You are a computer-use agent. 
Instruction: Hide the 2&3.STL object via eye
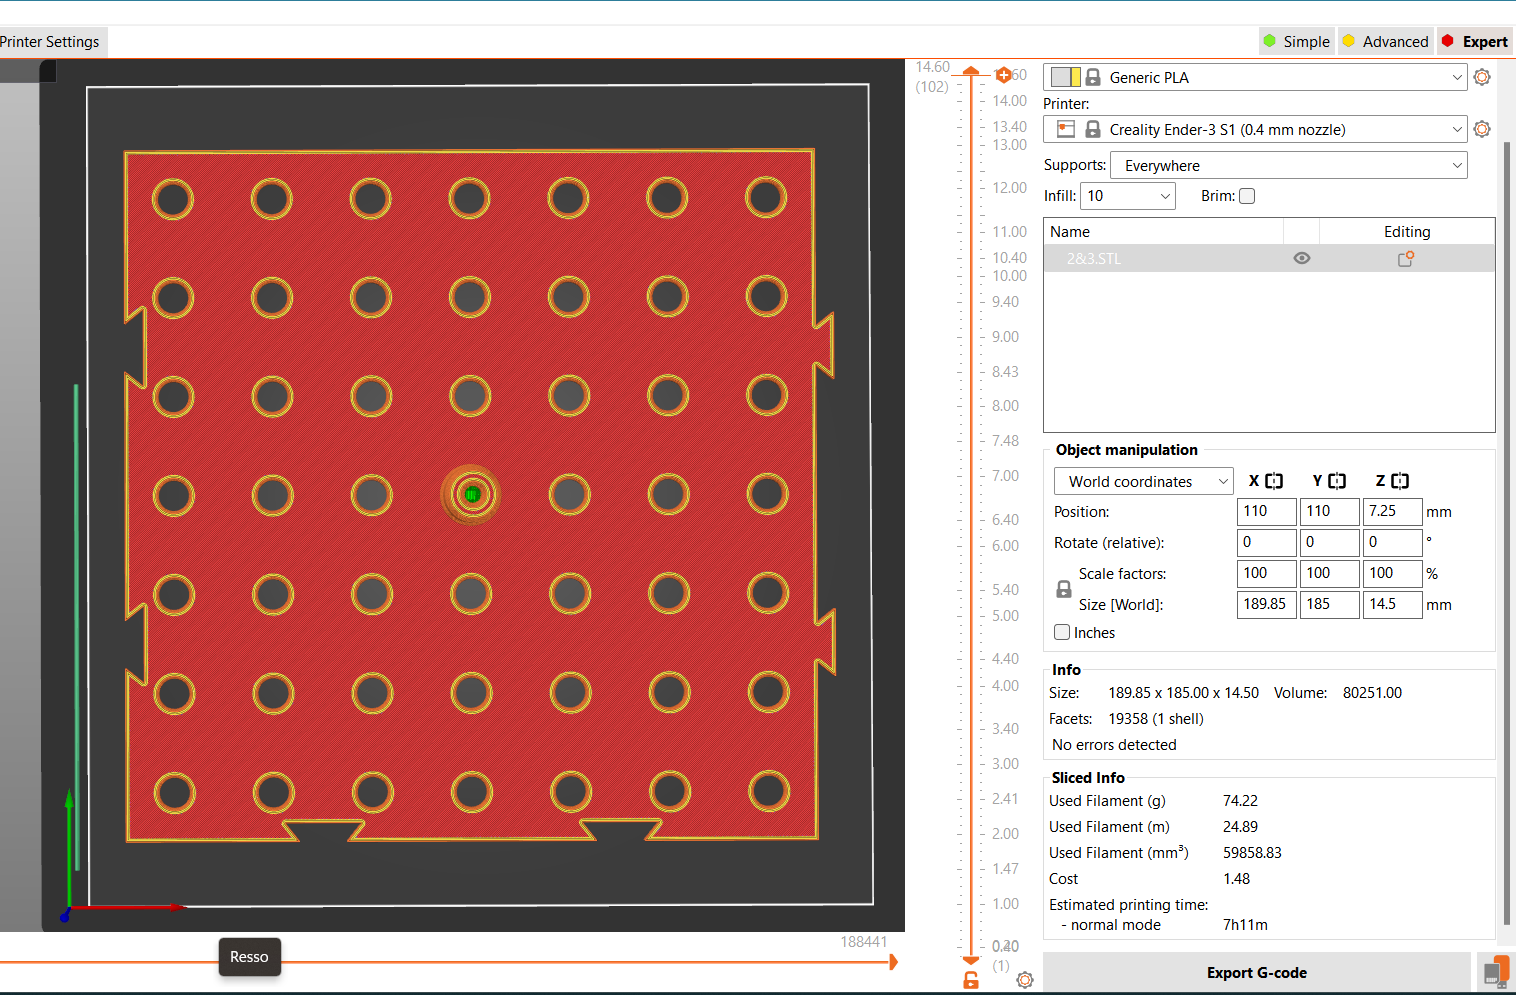(1301, 258)
